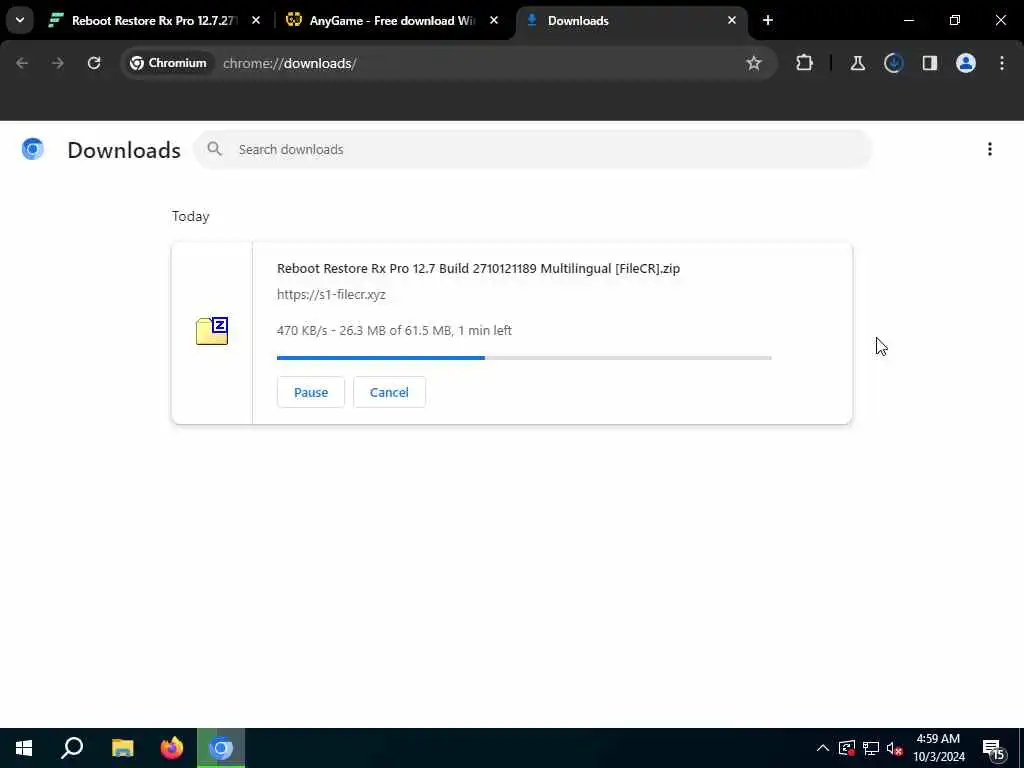This screenshot has height=768, width=1024.
Task: Open the Reboot Restore Rx Pro zip filename
Action: [x=478, y=268]
